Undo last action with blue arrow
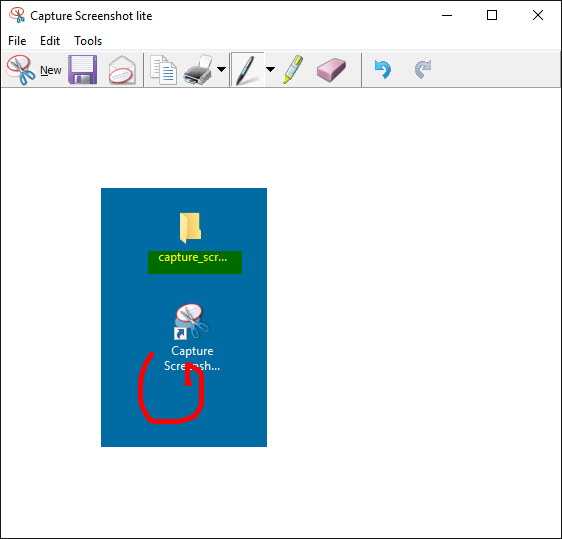The width and height of the screenshot is (562, 539). point(382,69)
